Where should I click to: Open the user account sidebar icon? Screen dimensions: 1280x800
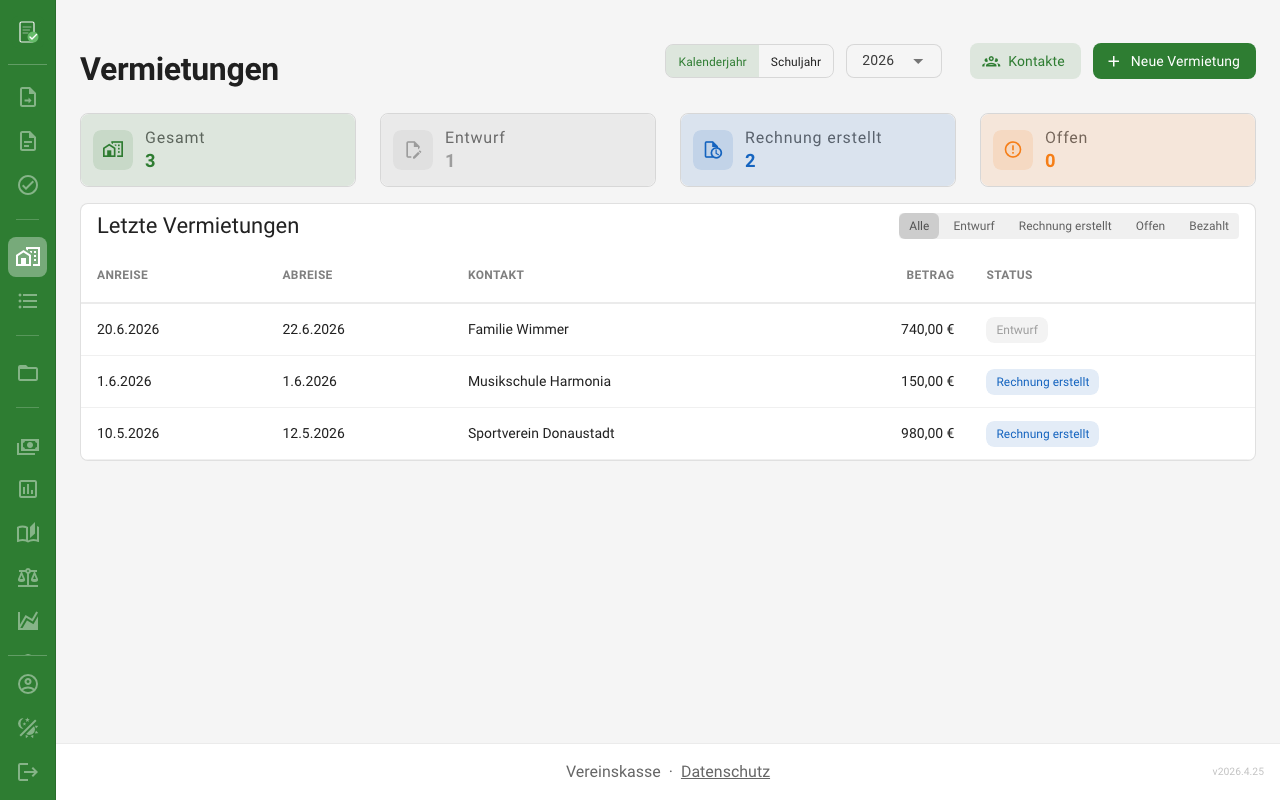28,684
